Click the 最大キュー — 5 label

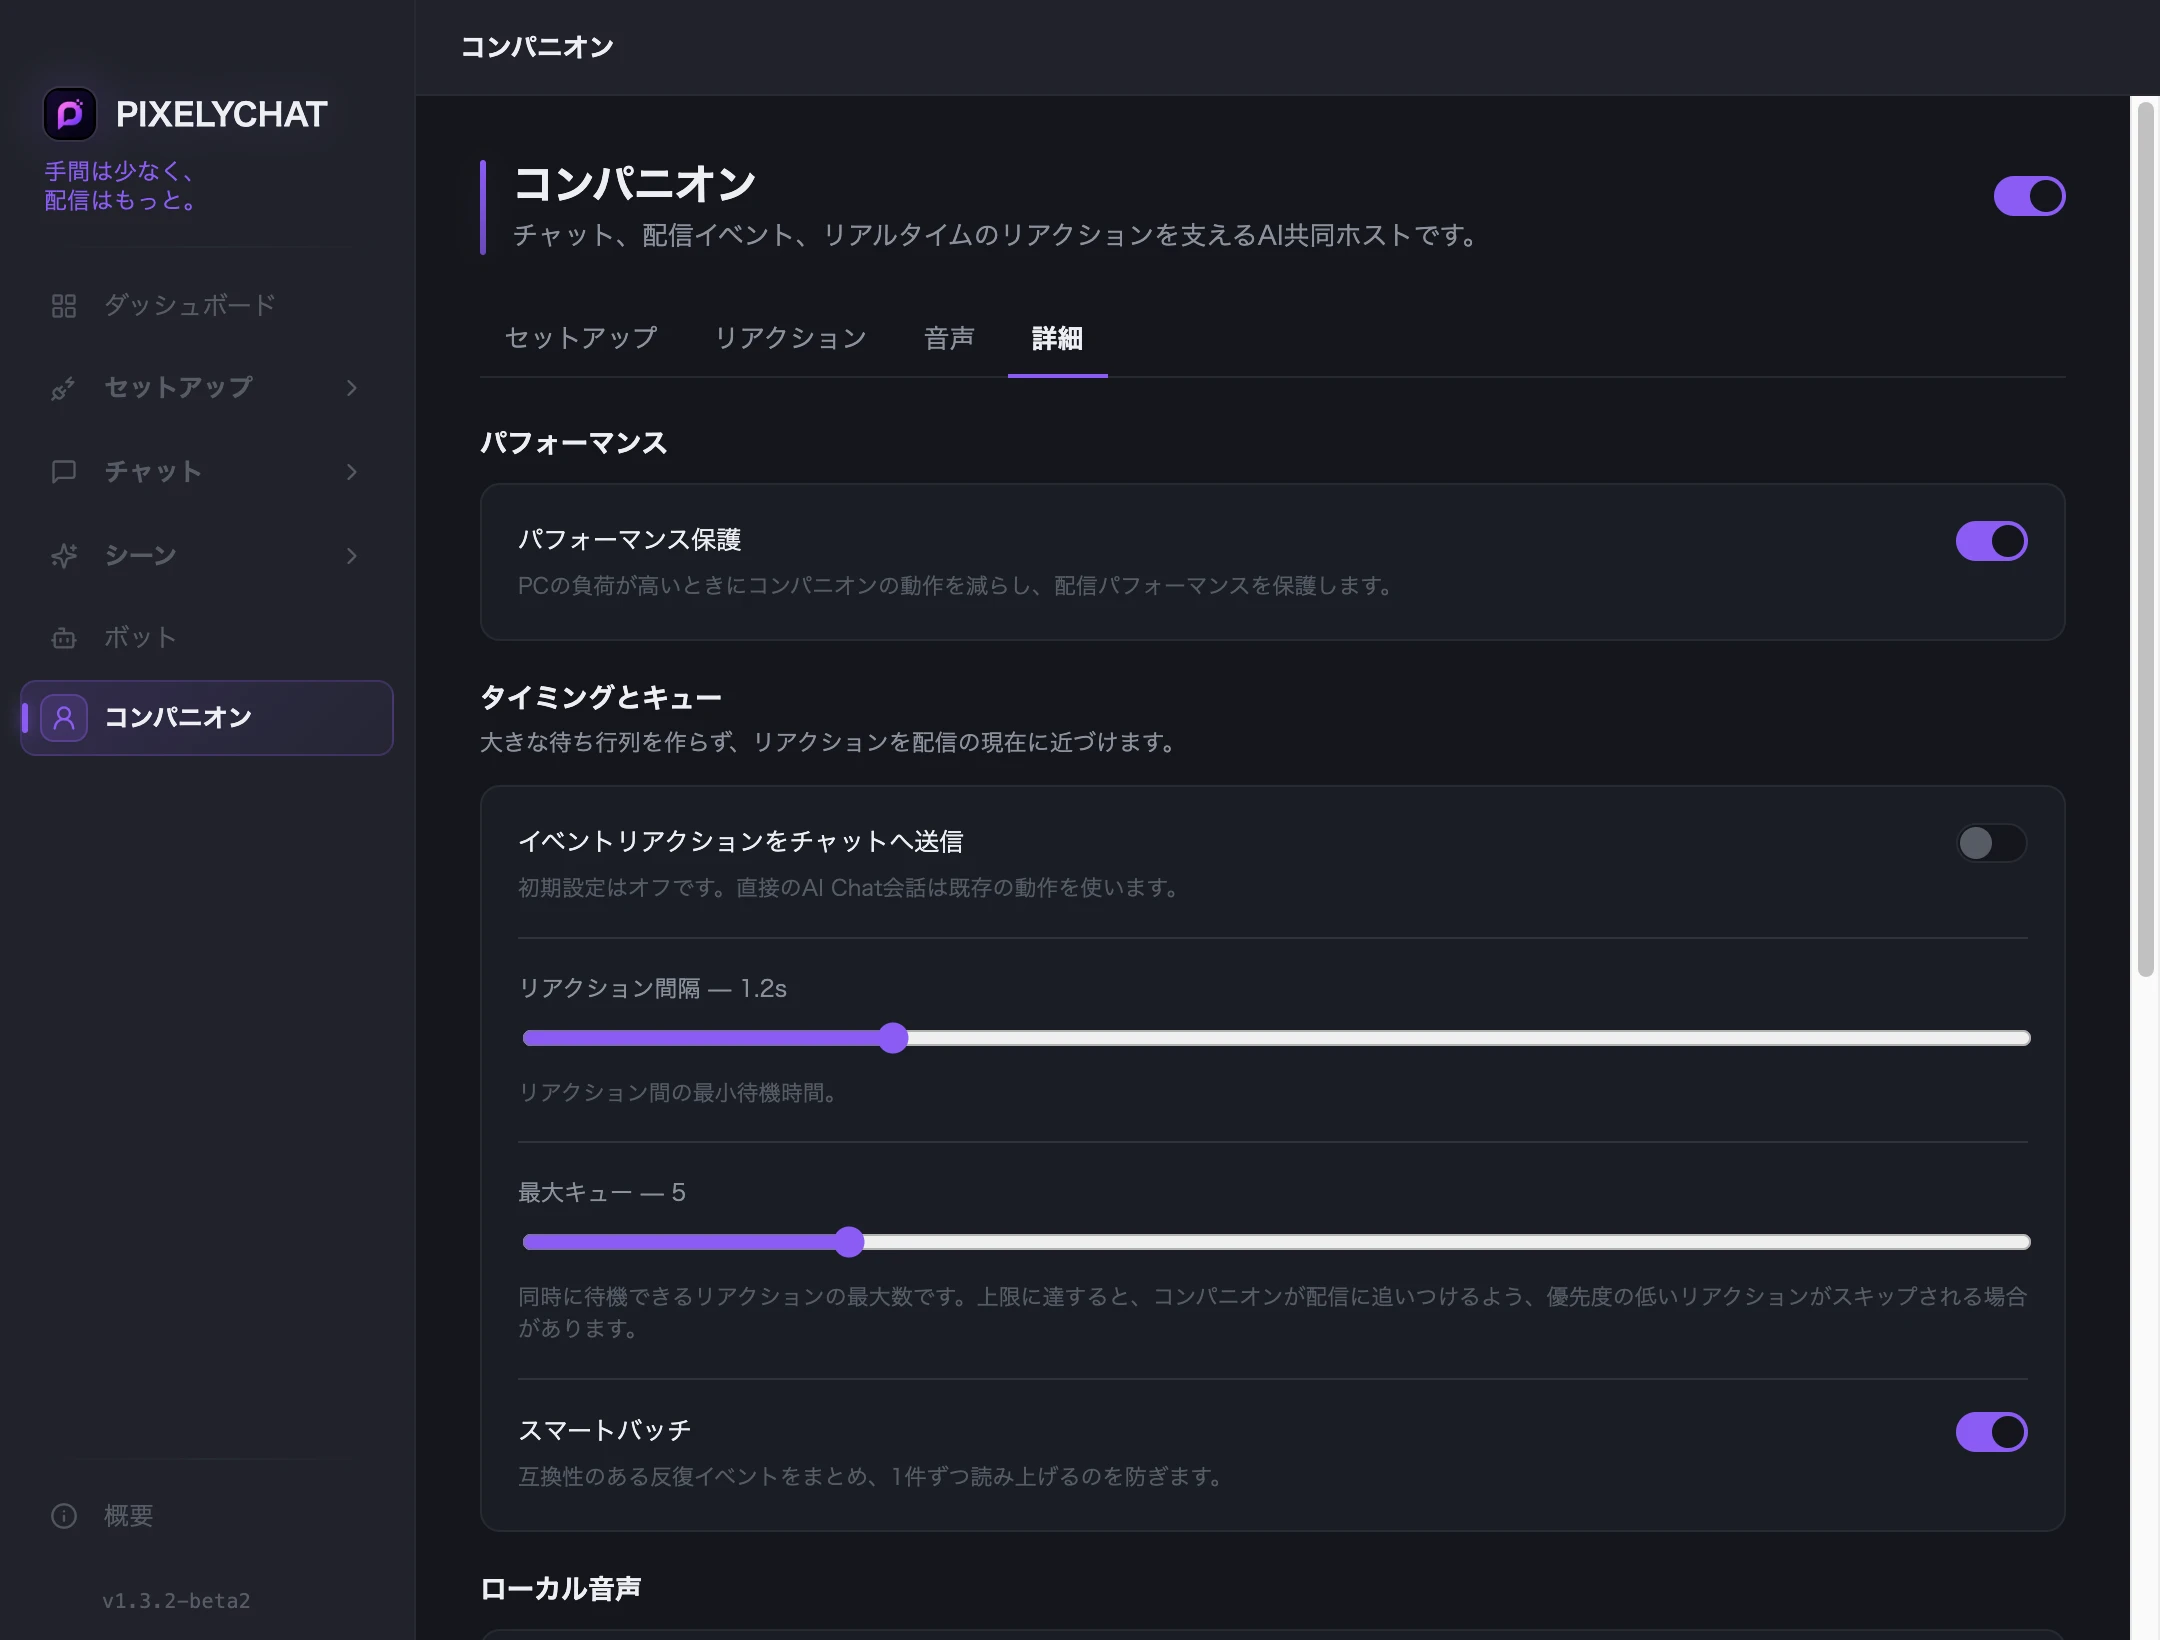click(x=601, y=1193)
